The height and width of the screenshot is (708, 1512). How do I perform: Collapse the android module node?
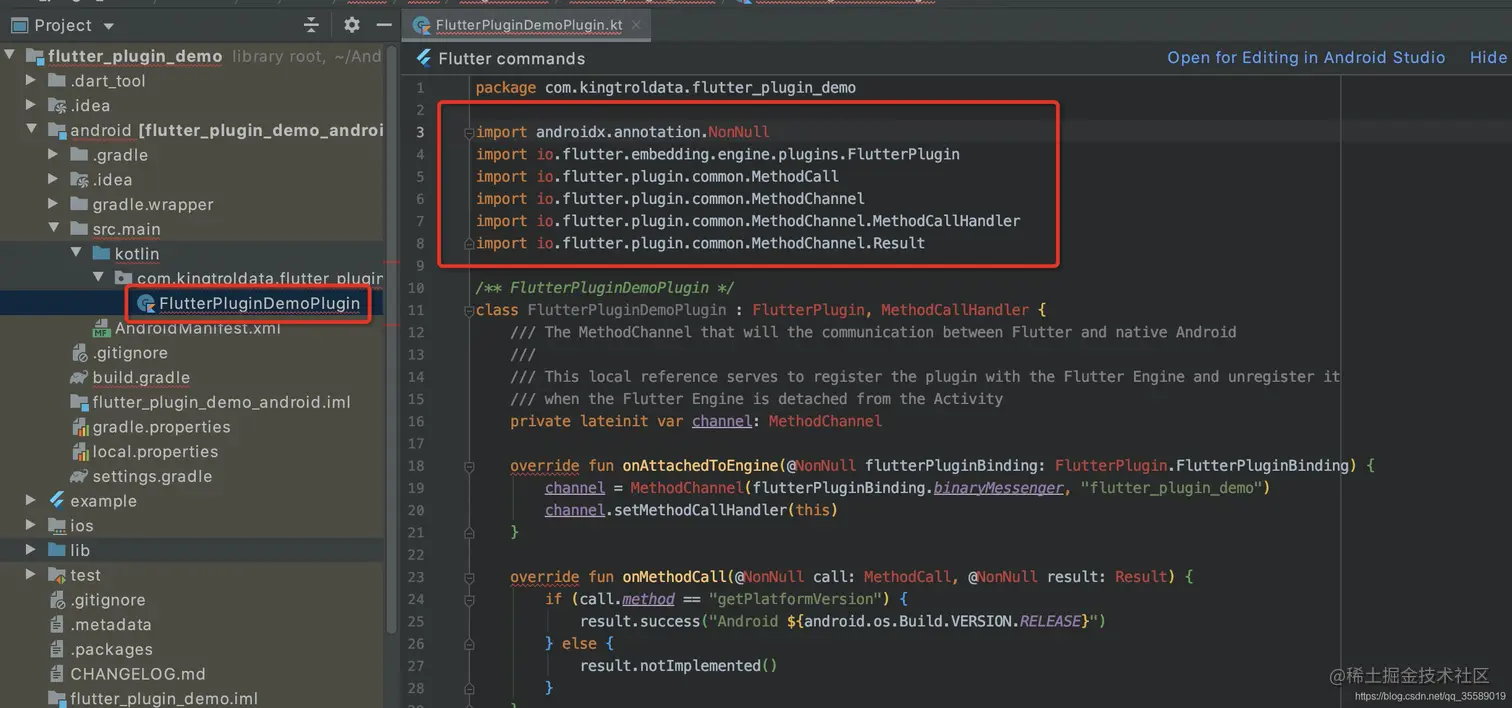32,130
